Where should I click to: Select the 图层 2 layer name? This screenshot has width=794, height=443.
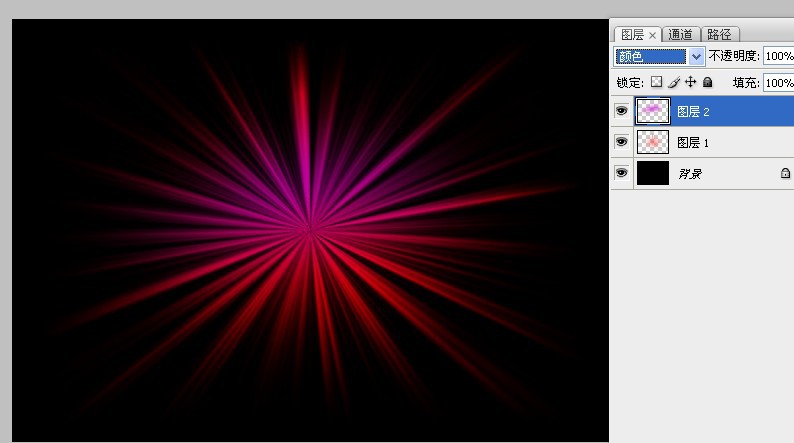(693, 112)
